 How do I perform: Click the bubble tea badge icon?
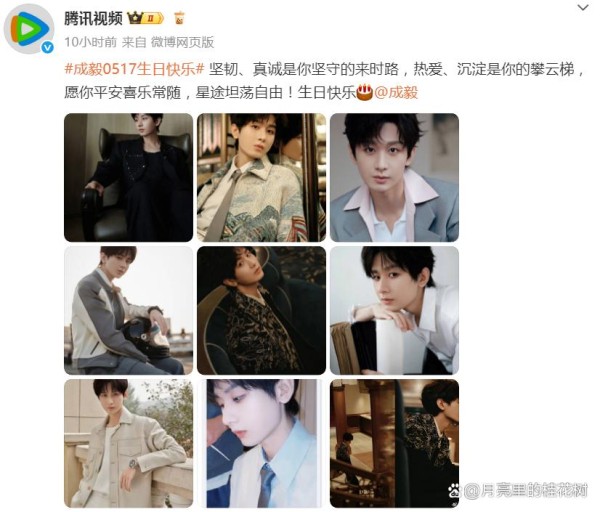179,18
